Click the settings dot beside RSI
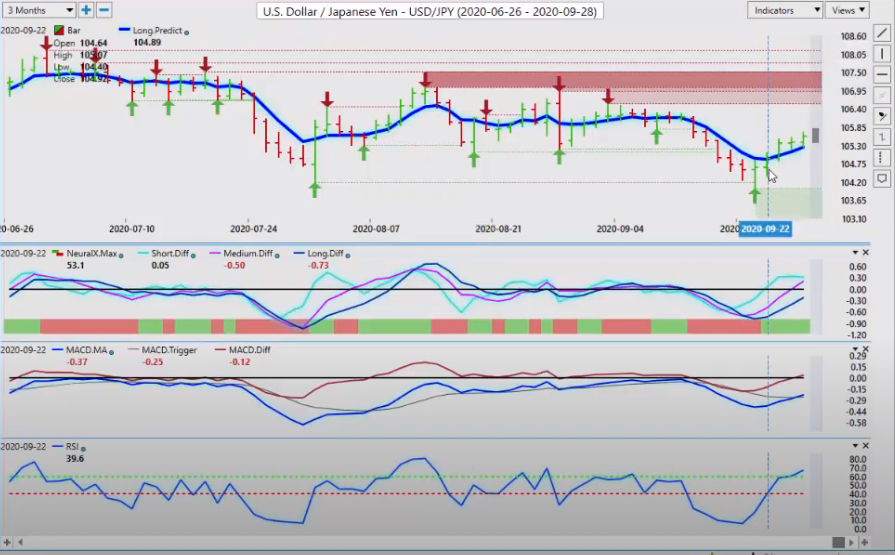Viewport: 895px width, 555px height. coord(83,449)
